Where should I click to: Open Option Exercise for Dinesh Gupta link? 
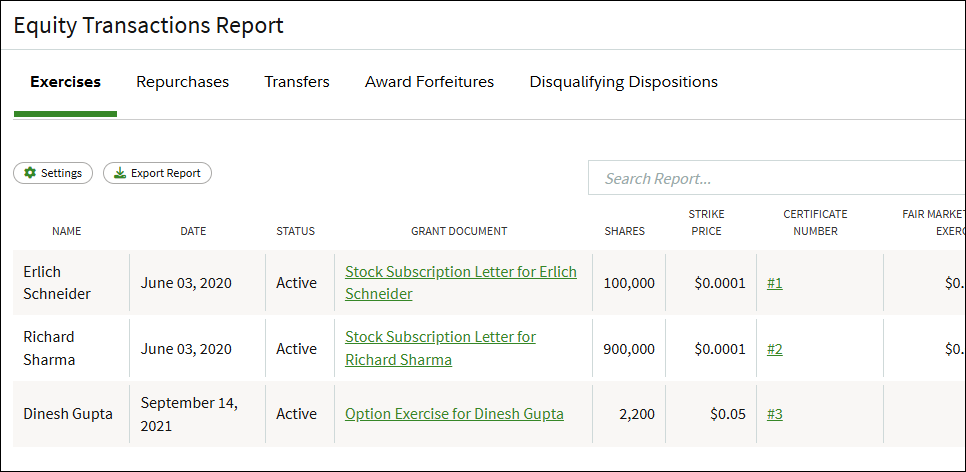tap(454, 413)
